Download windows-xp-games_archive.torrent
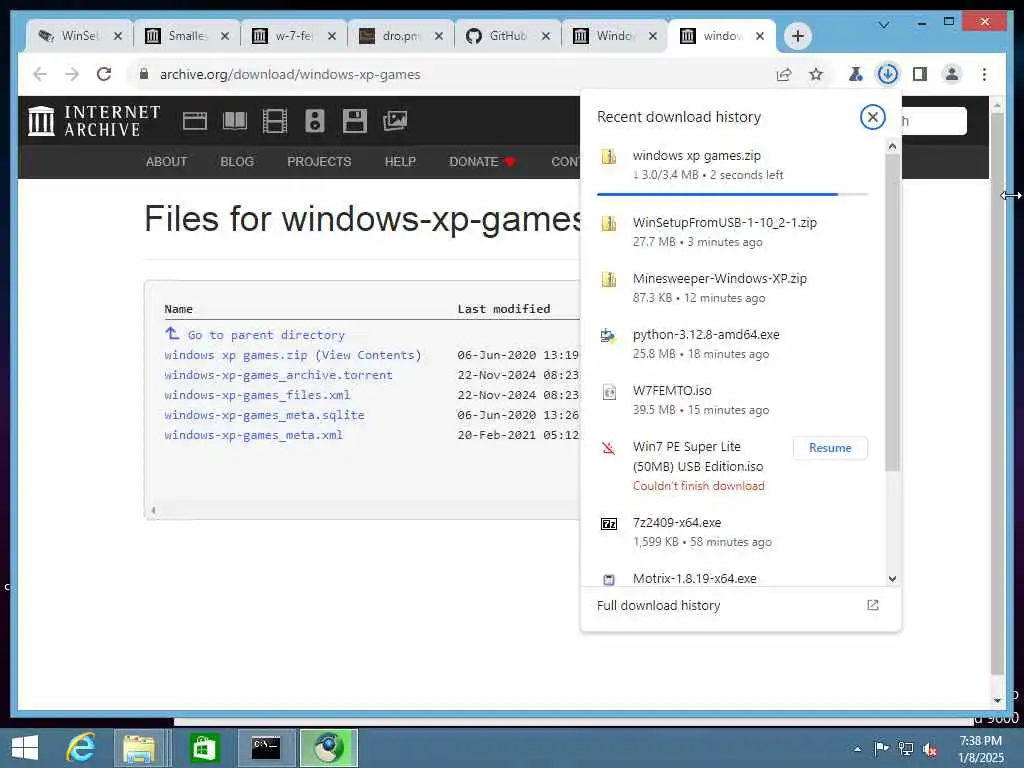This screenshot has height=768, width=1024. click(278, 375)
